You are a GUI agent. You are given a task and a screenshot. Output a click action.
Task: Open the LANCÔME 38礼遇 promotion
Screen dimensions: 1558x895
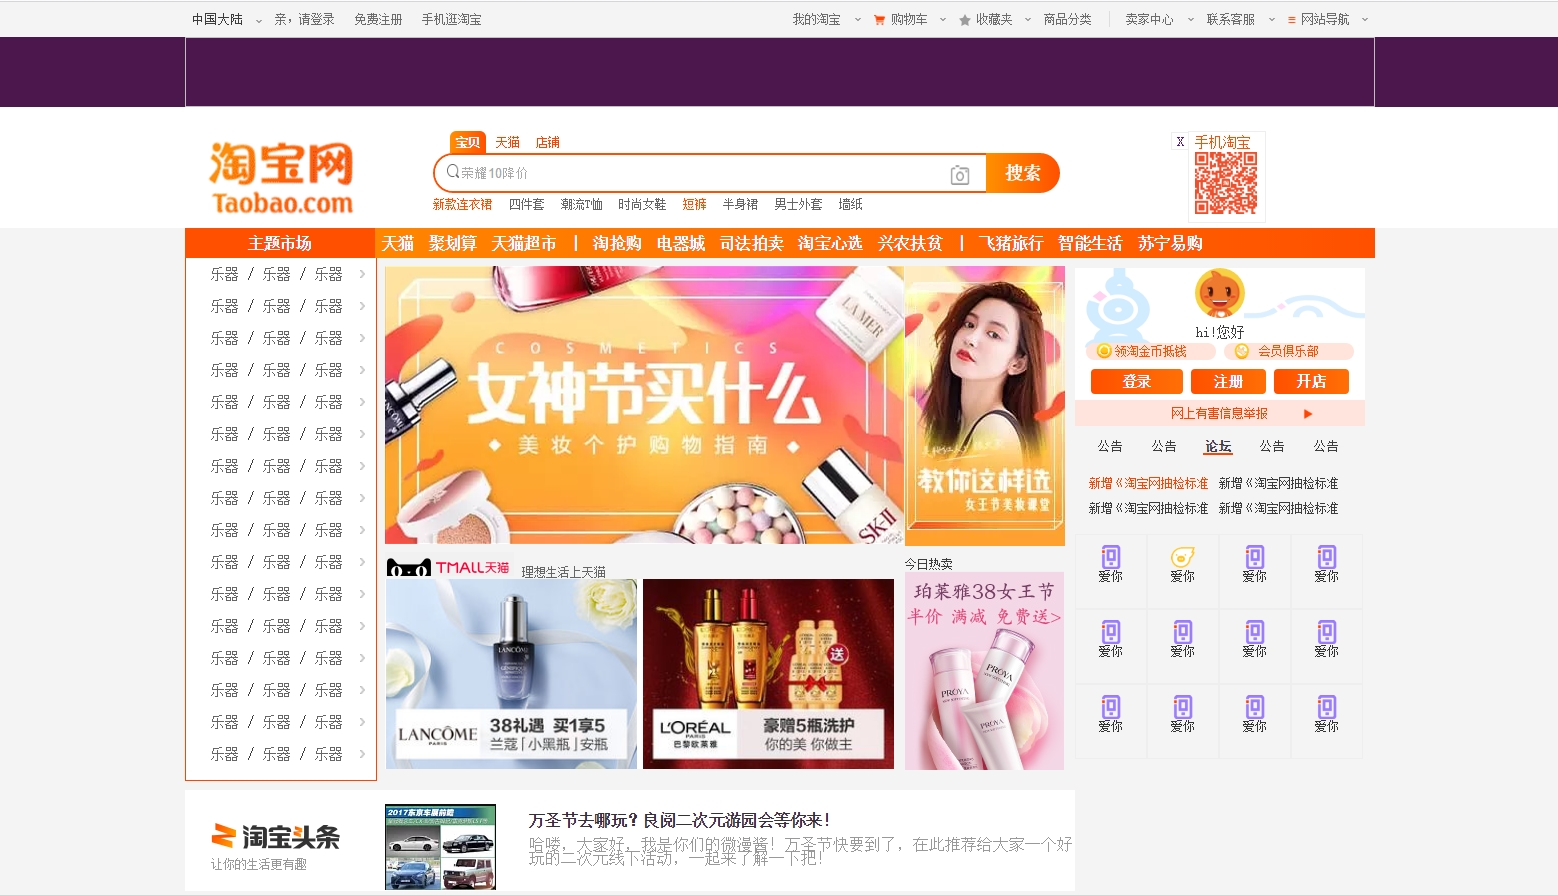(x=511, y=674)
